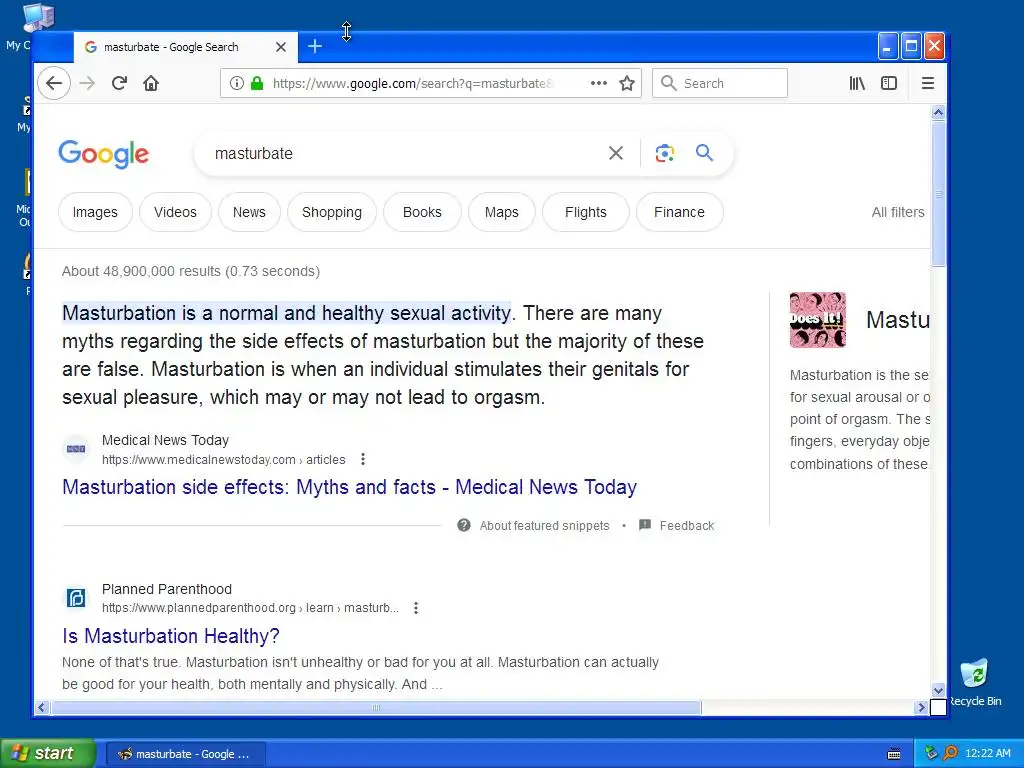
Task: Filter results by Maps
Action: (502, 212)
